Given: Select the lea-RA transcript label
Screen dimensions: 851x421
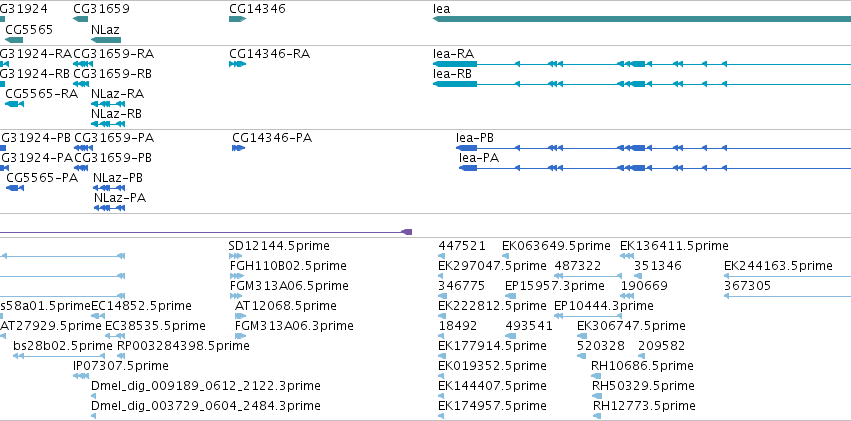Looking at the screenshot, I should coord(453,54).
